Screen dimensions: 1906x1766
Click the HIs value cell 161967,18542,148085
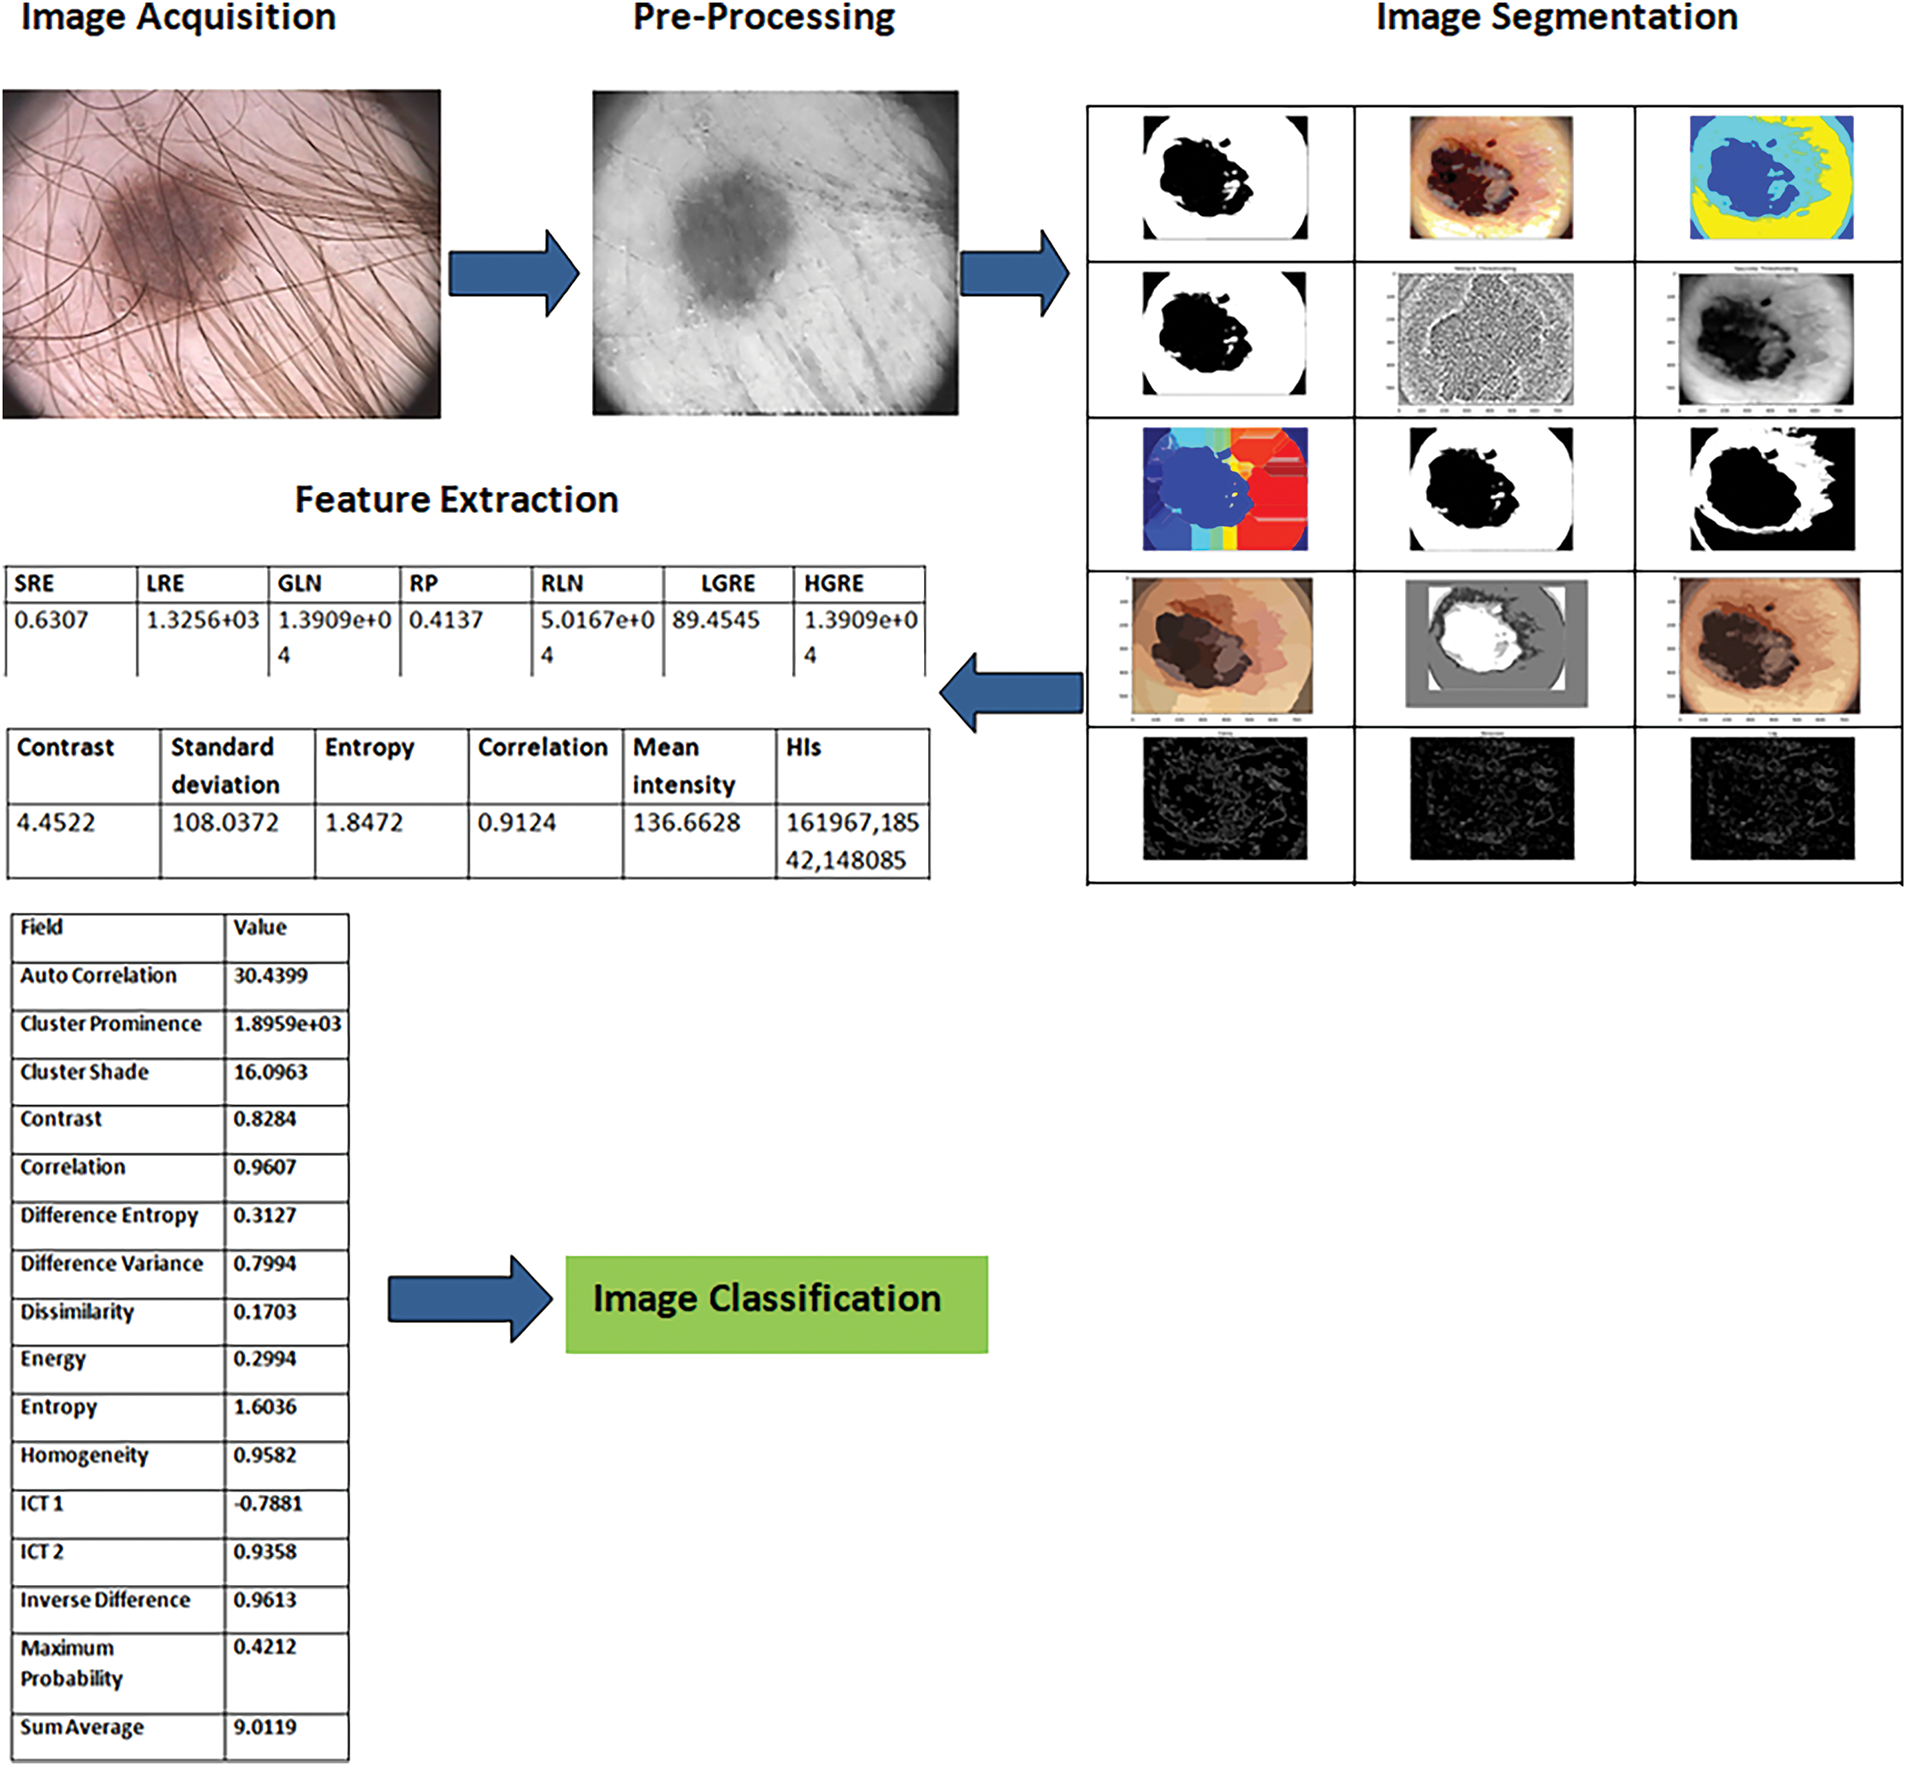[851, 841]
